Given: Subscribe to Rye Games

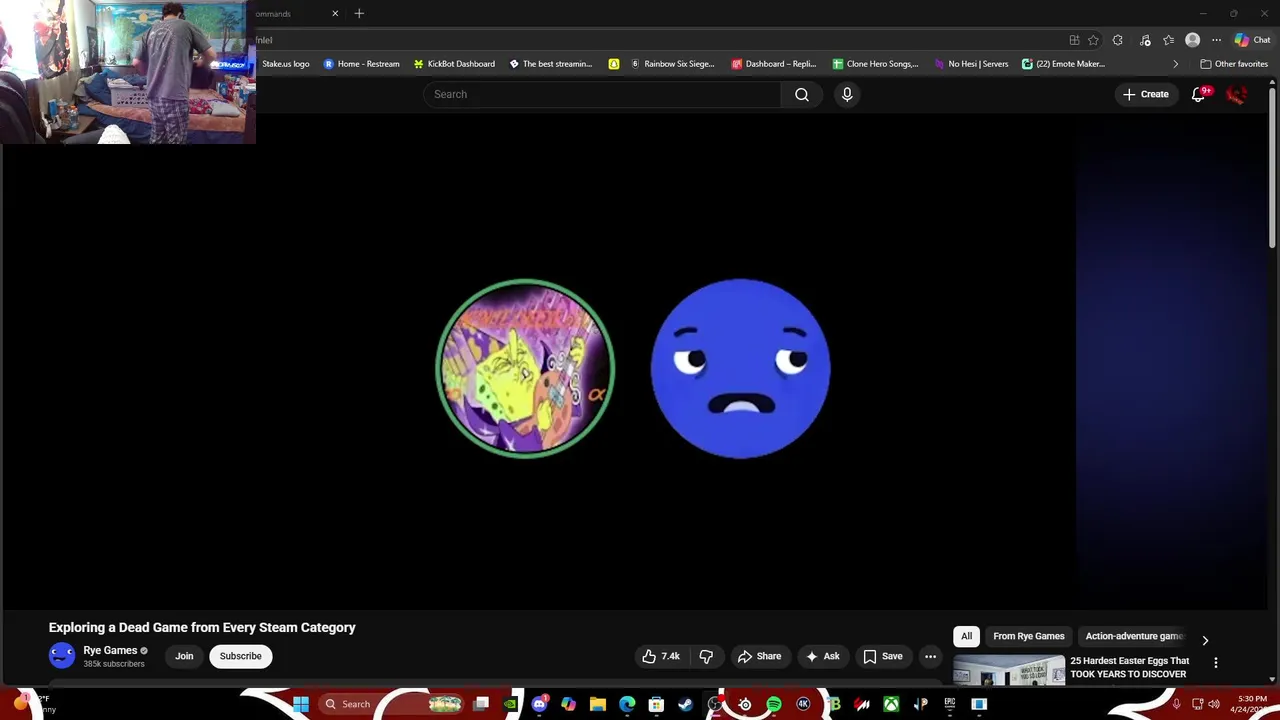Looking at the screenshot, I should (240, 656).
